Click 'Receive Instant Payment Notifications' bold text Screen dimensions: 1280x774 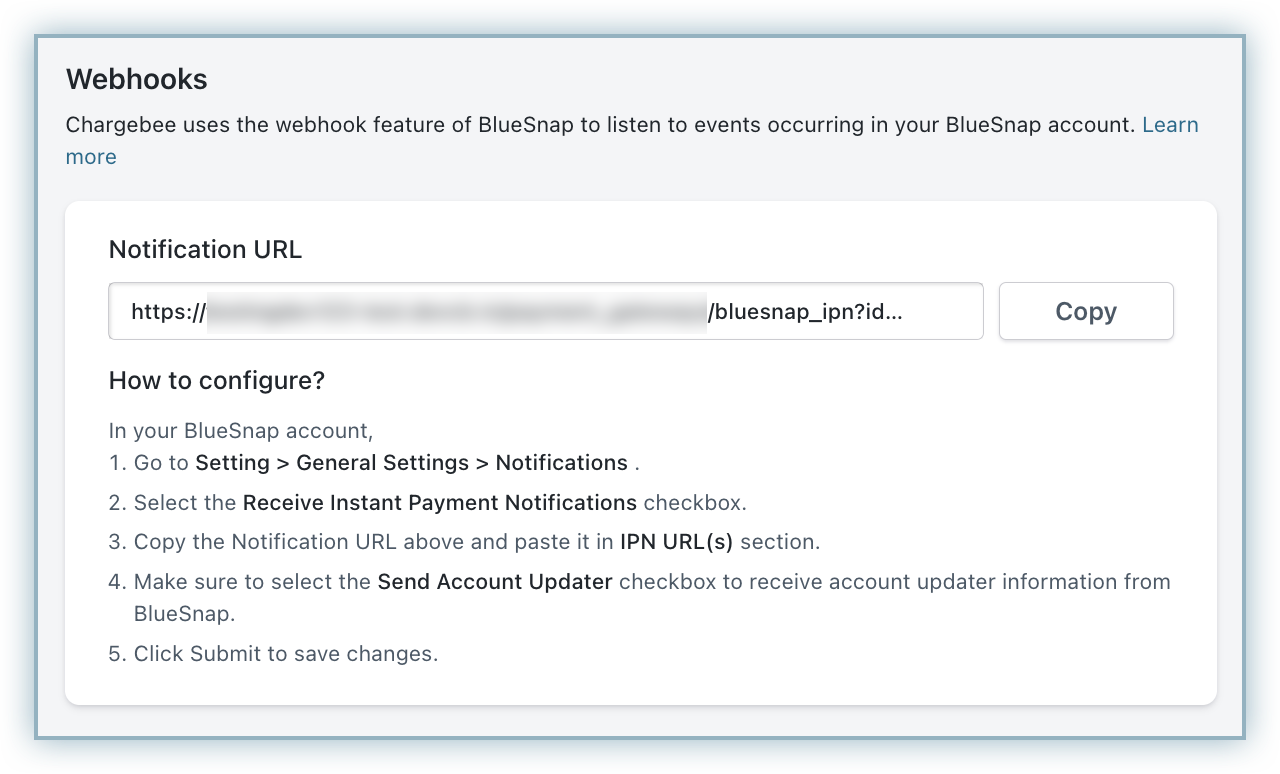click(x=439, y=502)
